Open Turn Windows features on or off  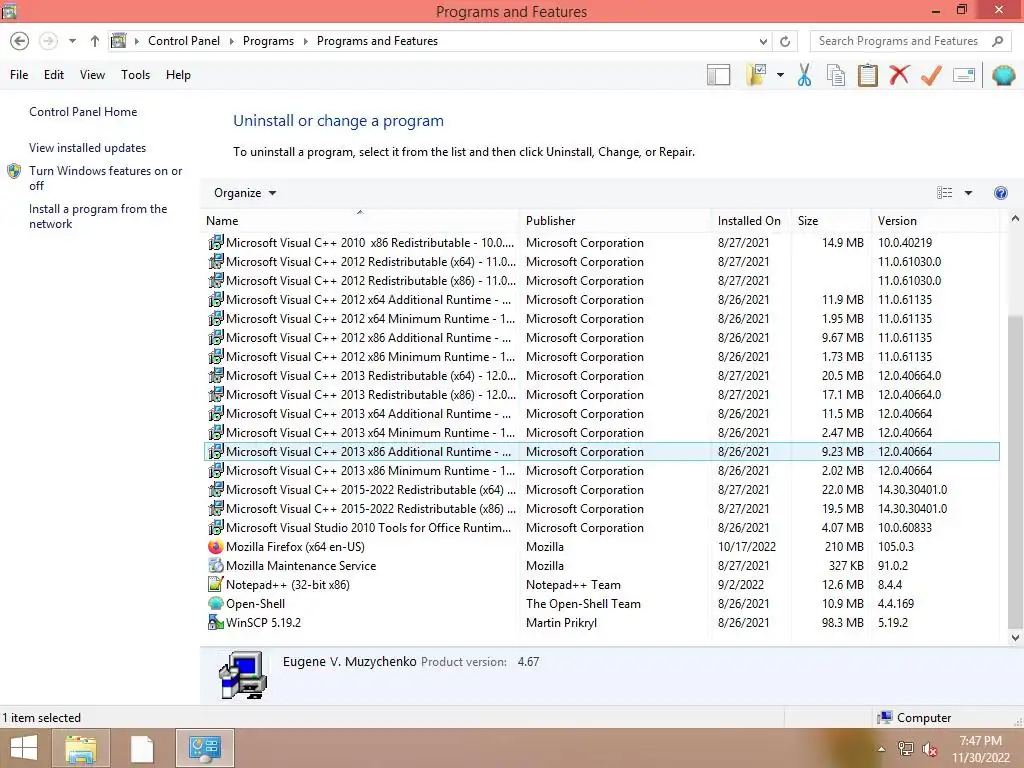click(105, 178)
